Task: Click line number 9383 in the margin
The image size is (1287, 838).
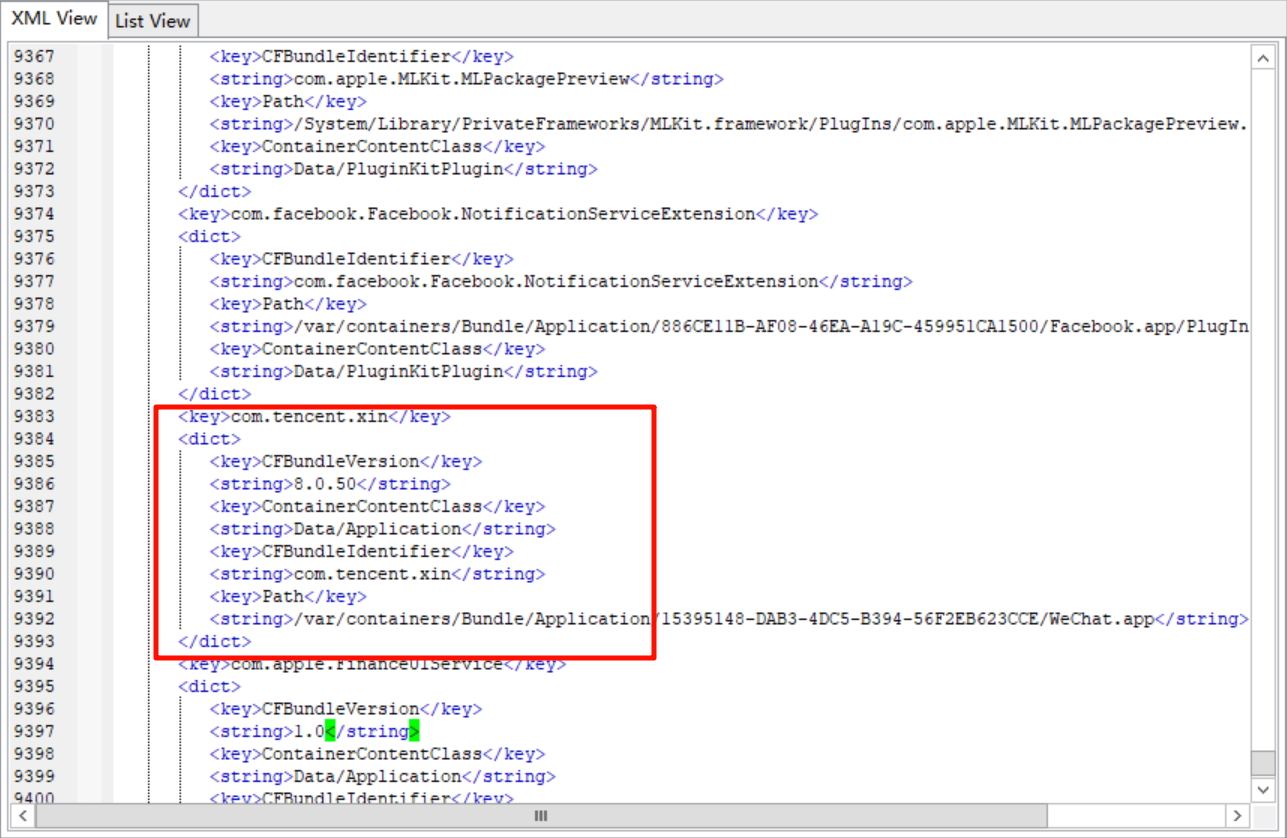Action: click(x=34, y=417)
